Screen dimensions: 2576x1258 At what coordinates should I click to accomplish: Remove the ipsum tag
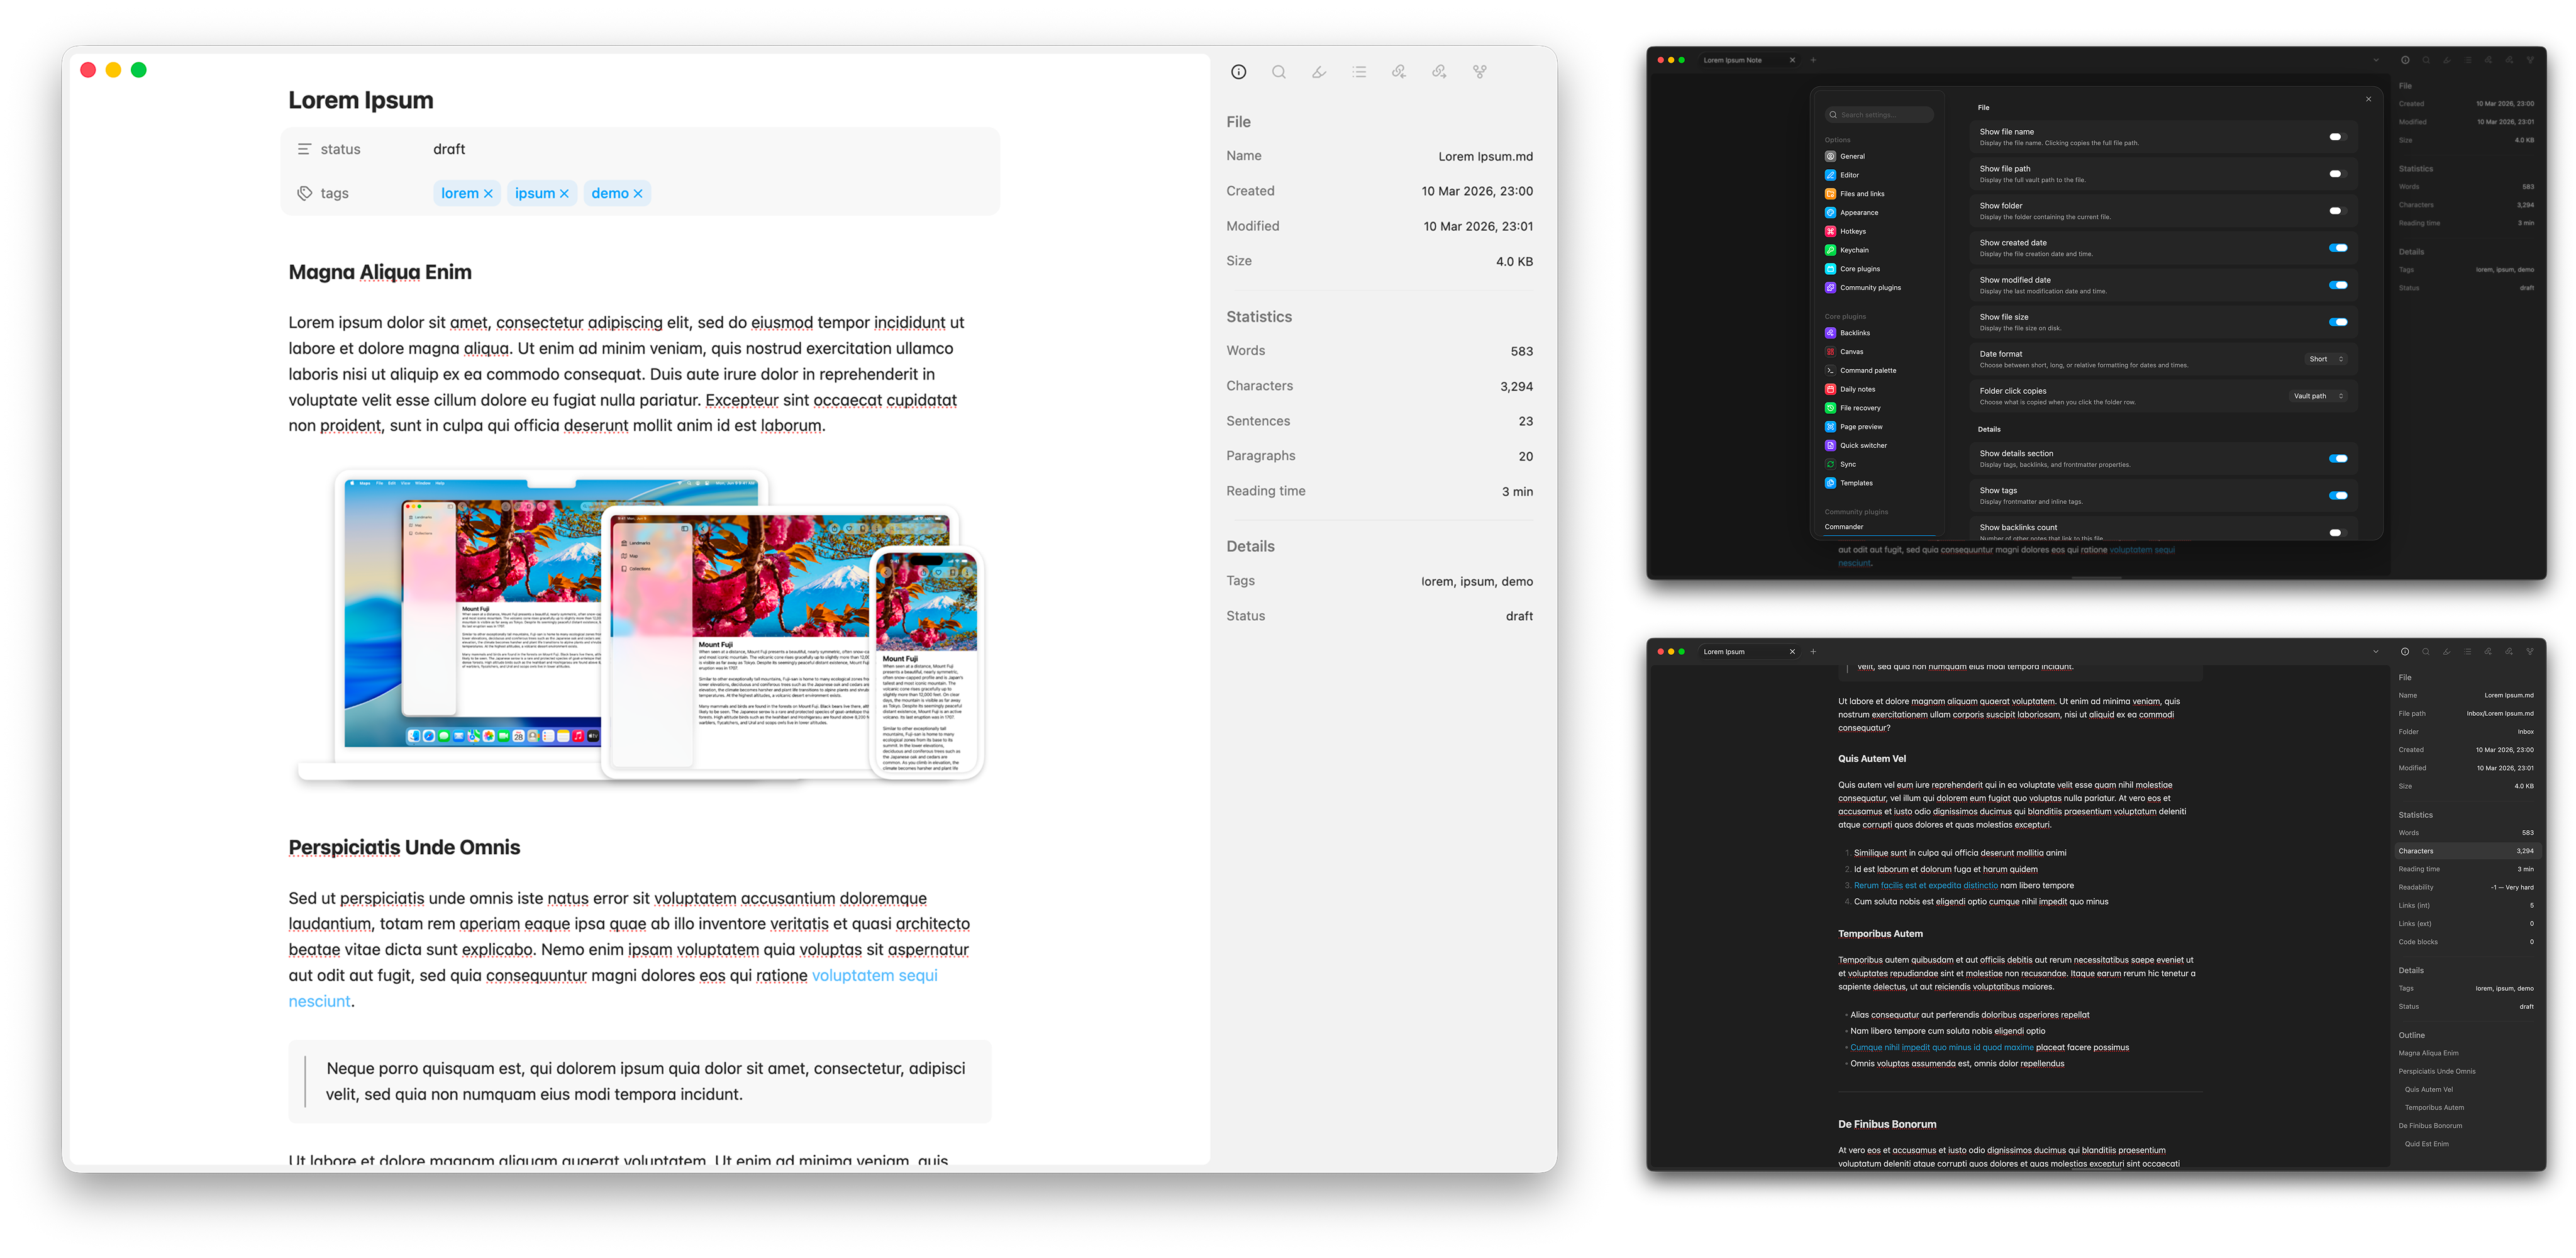point(564,194)
